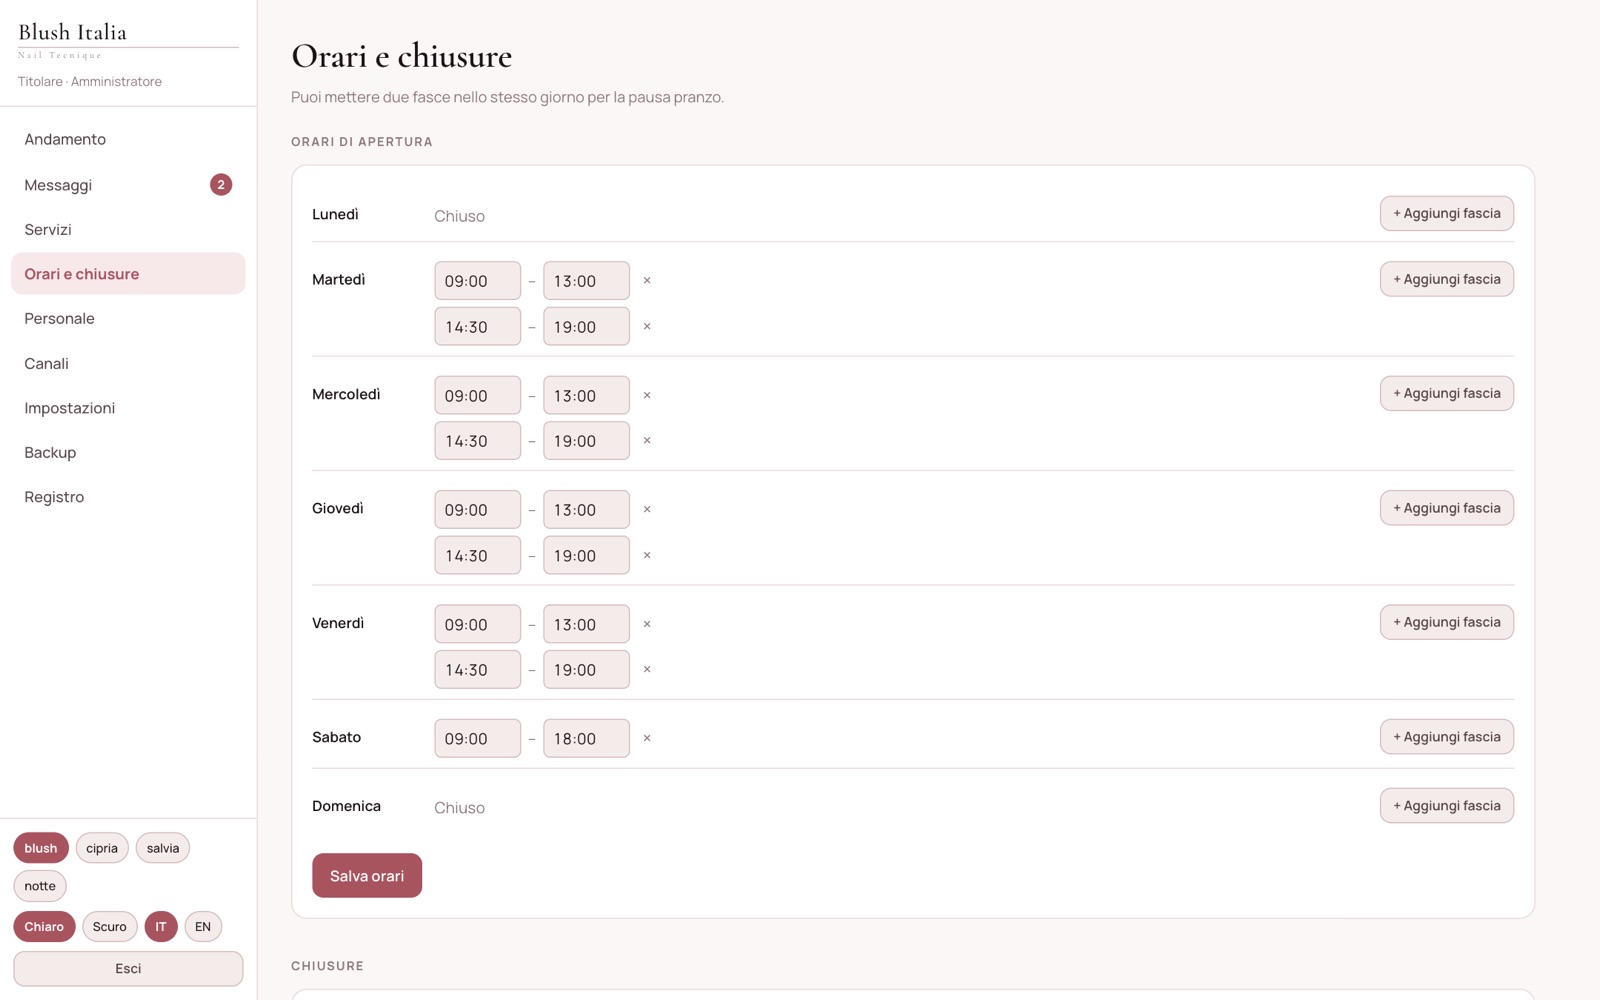Edit Sabato closing time 18:00
This screenshot has width=1600, height=1000.
pos(587,739)
